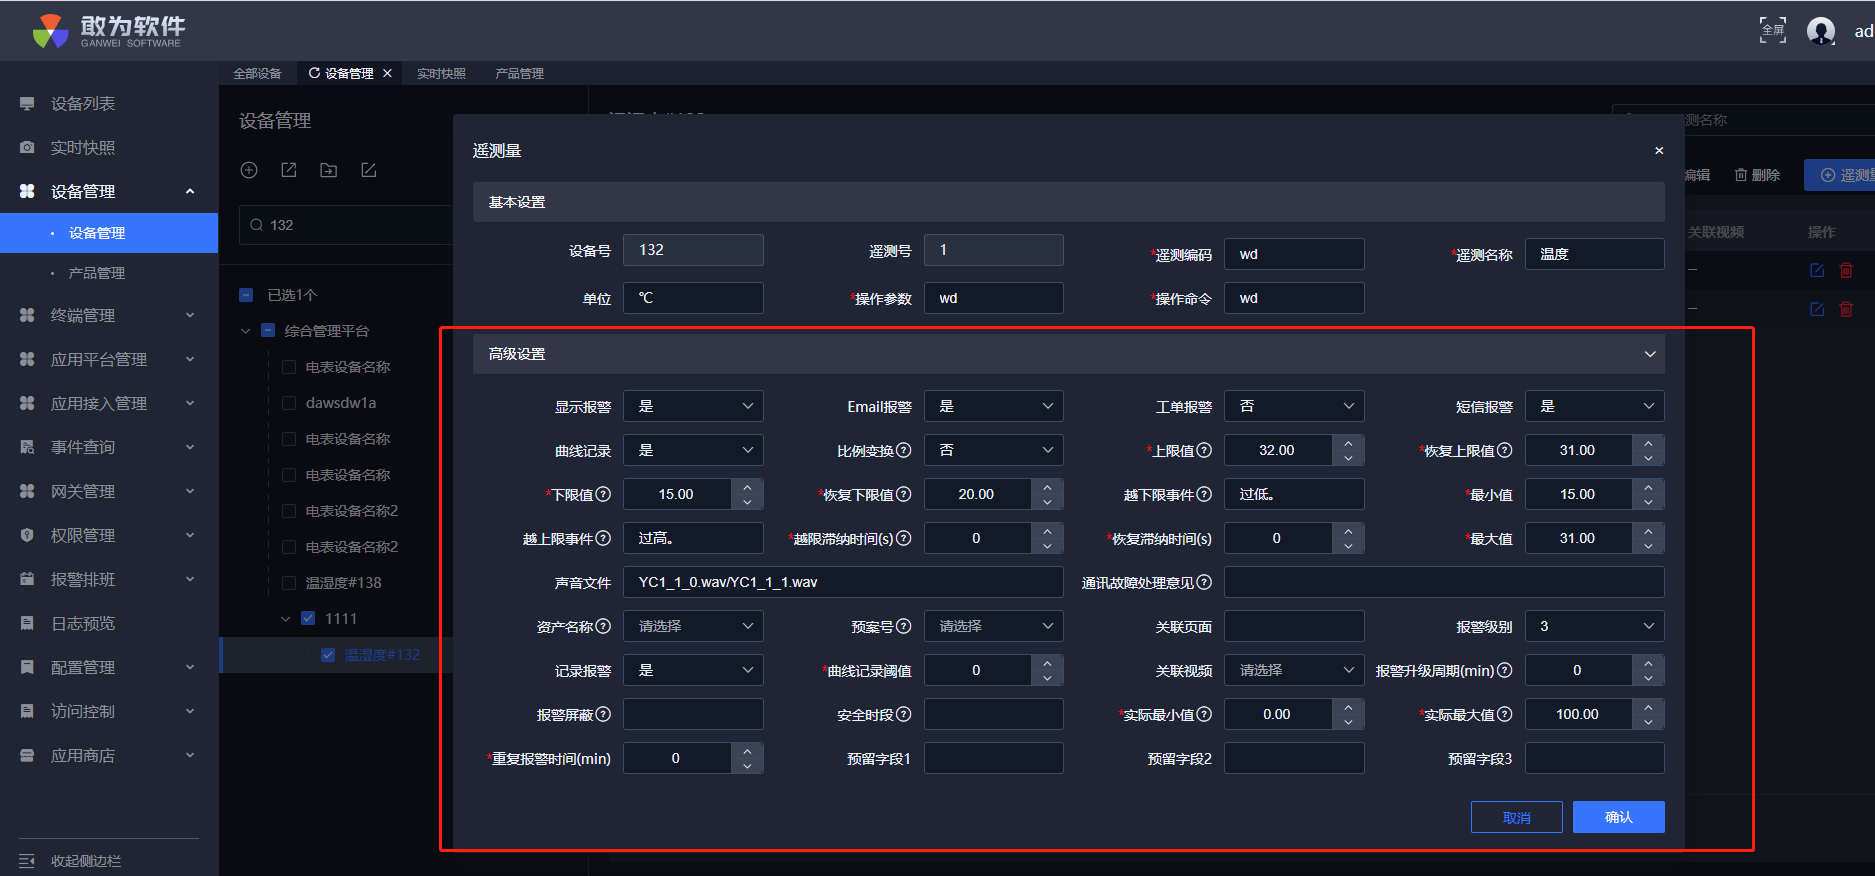
Task: Click the 确认 button
Action: pos(1618,817)
